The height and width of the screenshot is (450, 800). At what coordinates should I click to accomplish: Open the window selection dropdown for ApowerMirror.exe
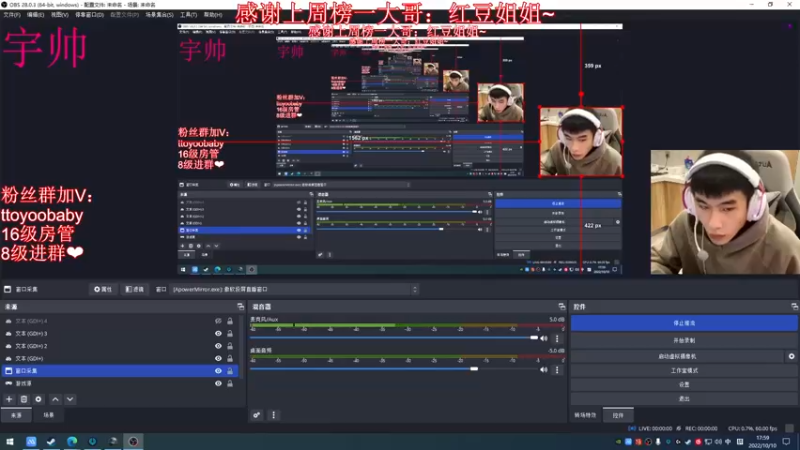point(294,289)
